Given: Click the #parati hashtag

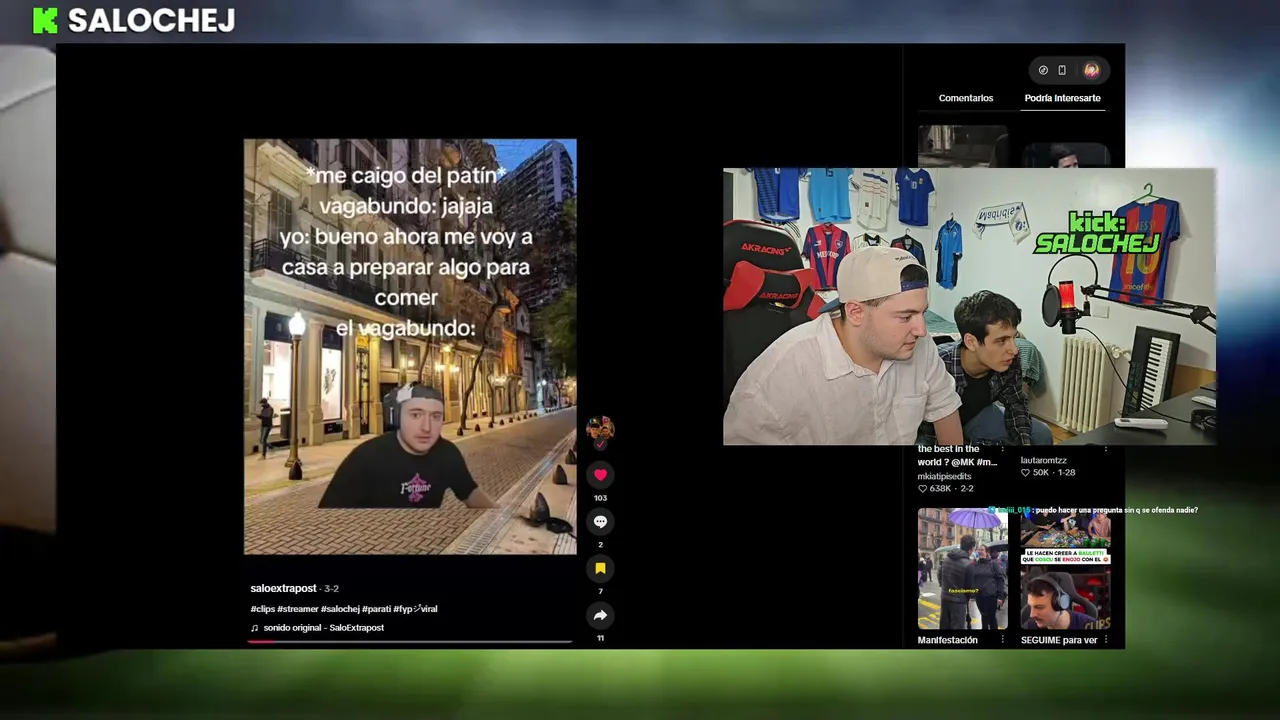Looking at the screenshot, I should coord(376,609).
